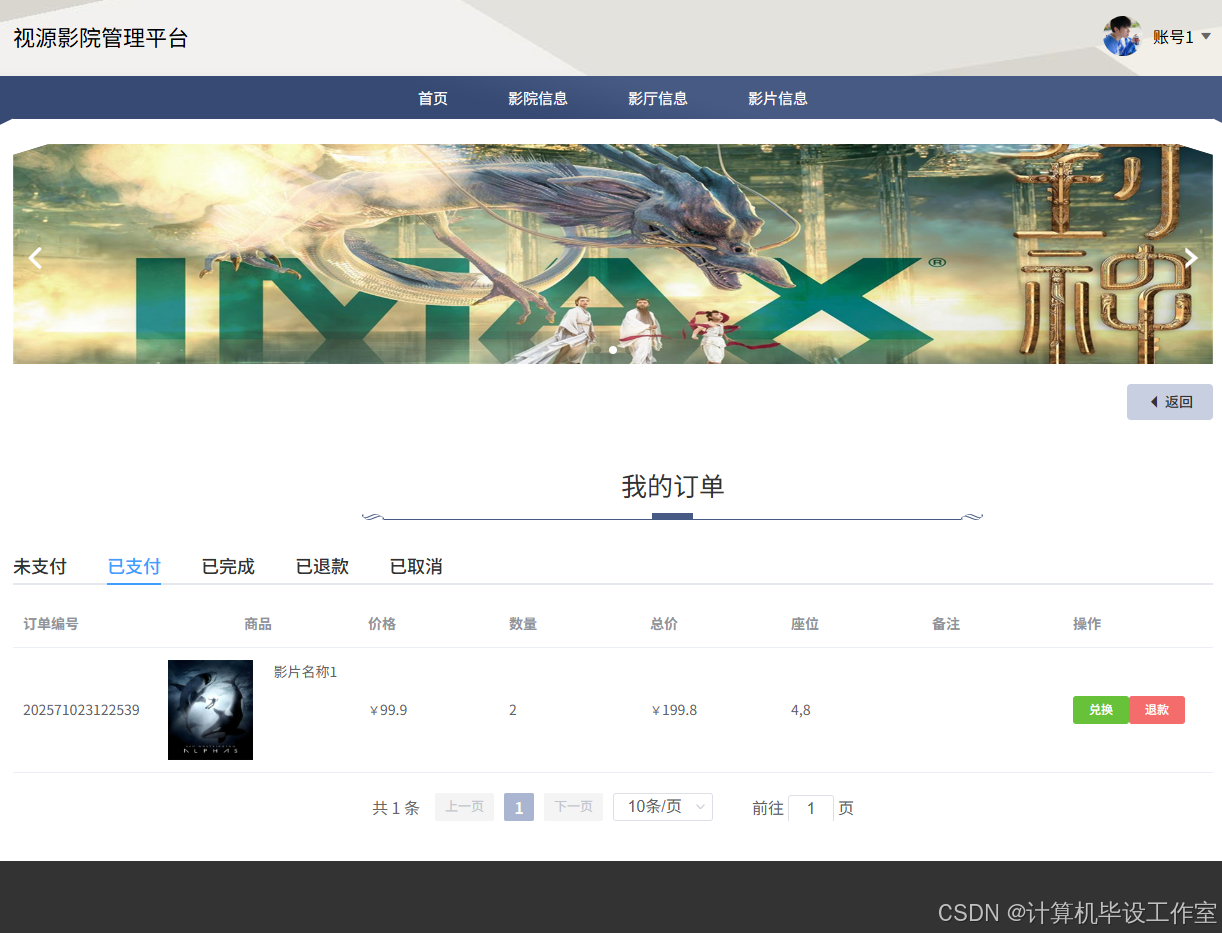Click the user avatar picture
Viewport: 1222px width, 933px height.
tap(1123, 36)
